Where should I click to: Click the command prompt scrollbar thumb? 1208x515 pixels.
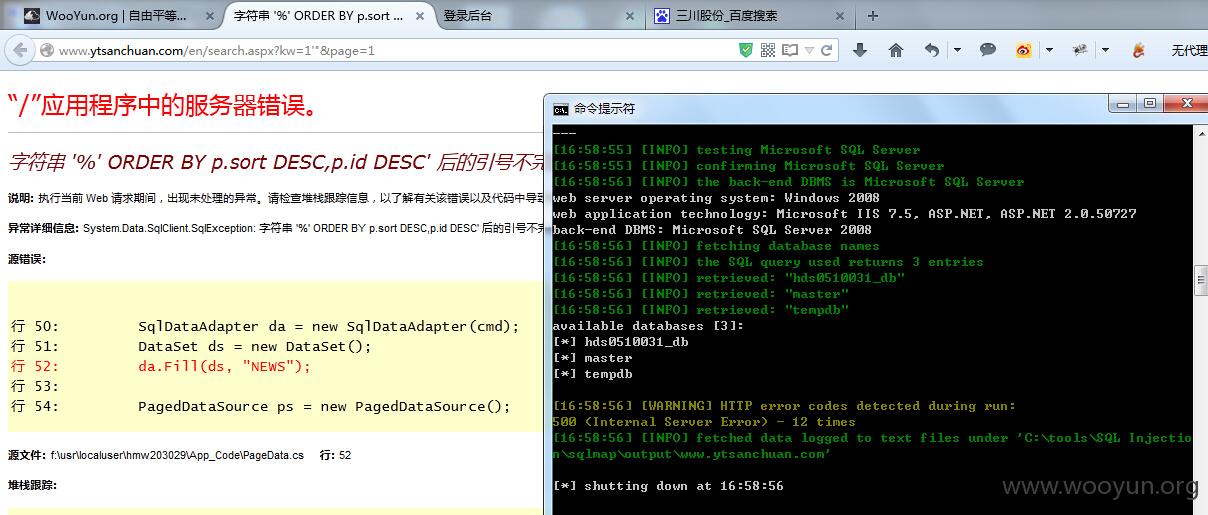1200,283
